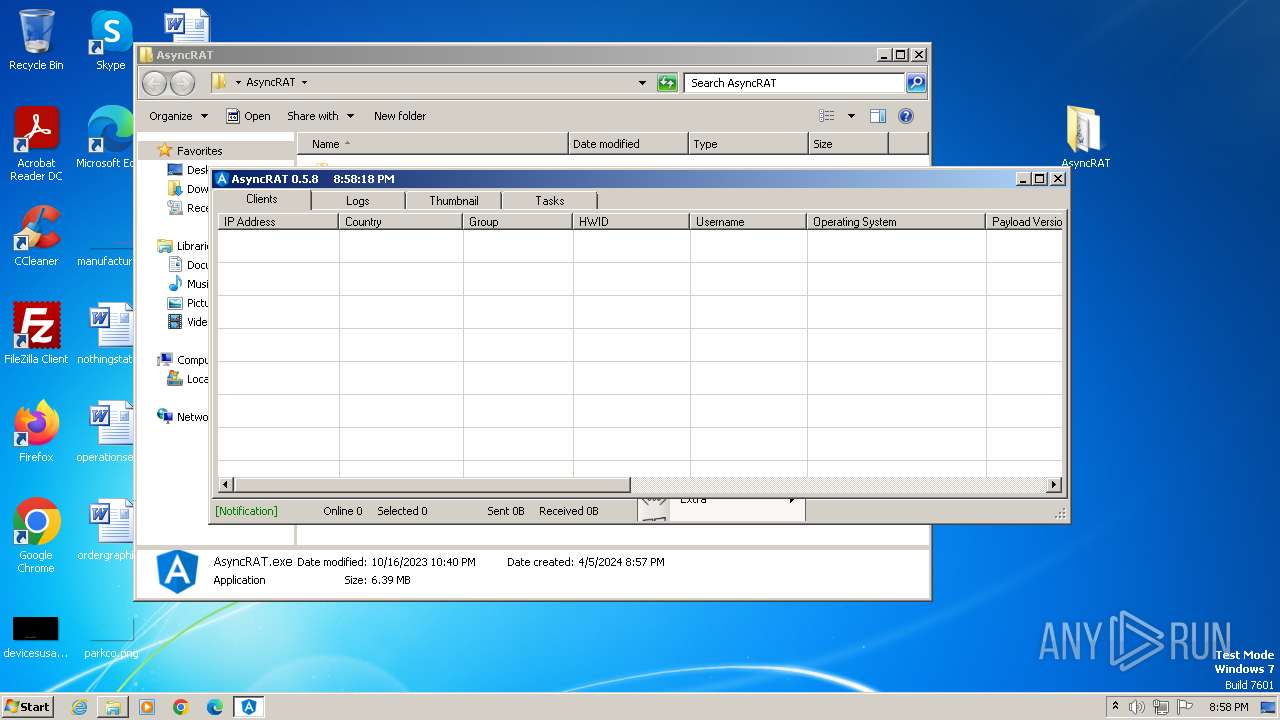Open the Recycle Bin desktop icon

pos(36,40)
